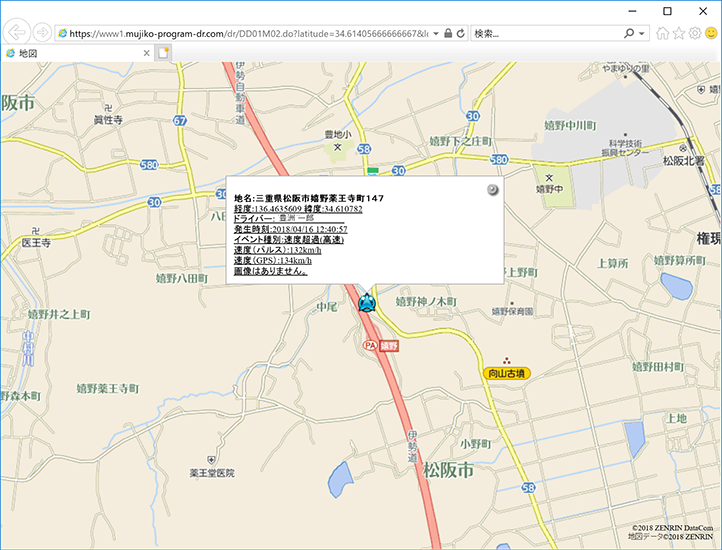Close the map info popup
Viewport: 722px width, 550px height.
pos(492,190)
